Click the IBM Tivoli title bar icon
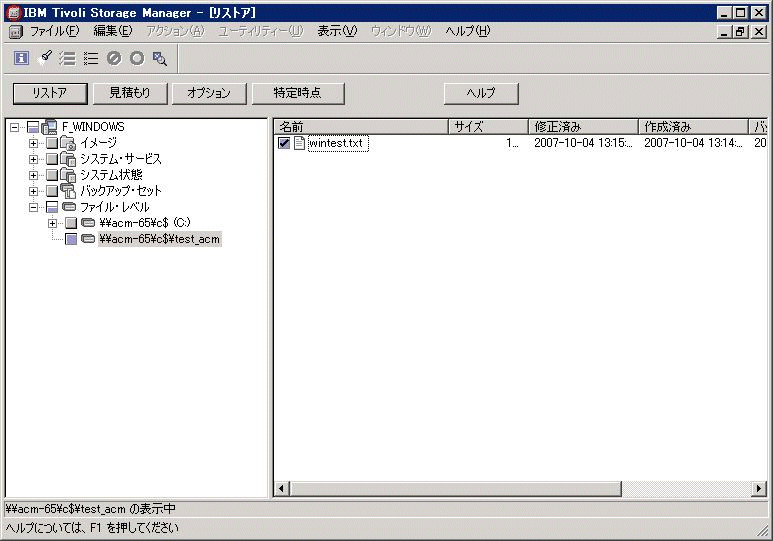 click(14, 13)
